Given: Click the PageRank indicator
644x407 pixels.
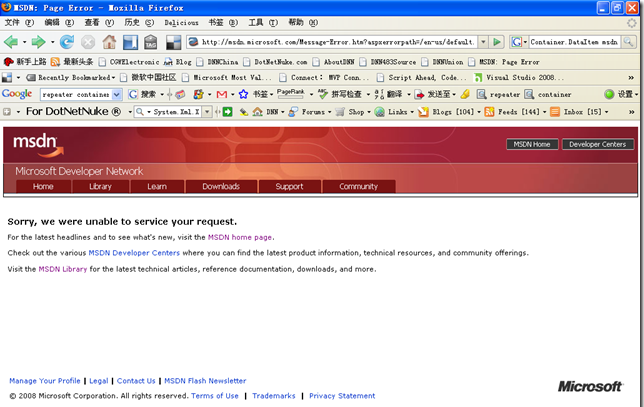Looking at the screenshot, I should coord(290,94).
